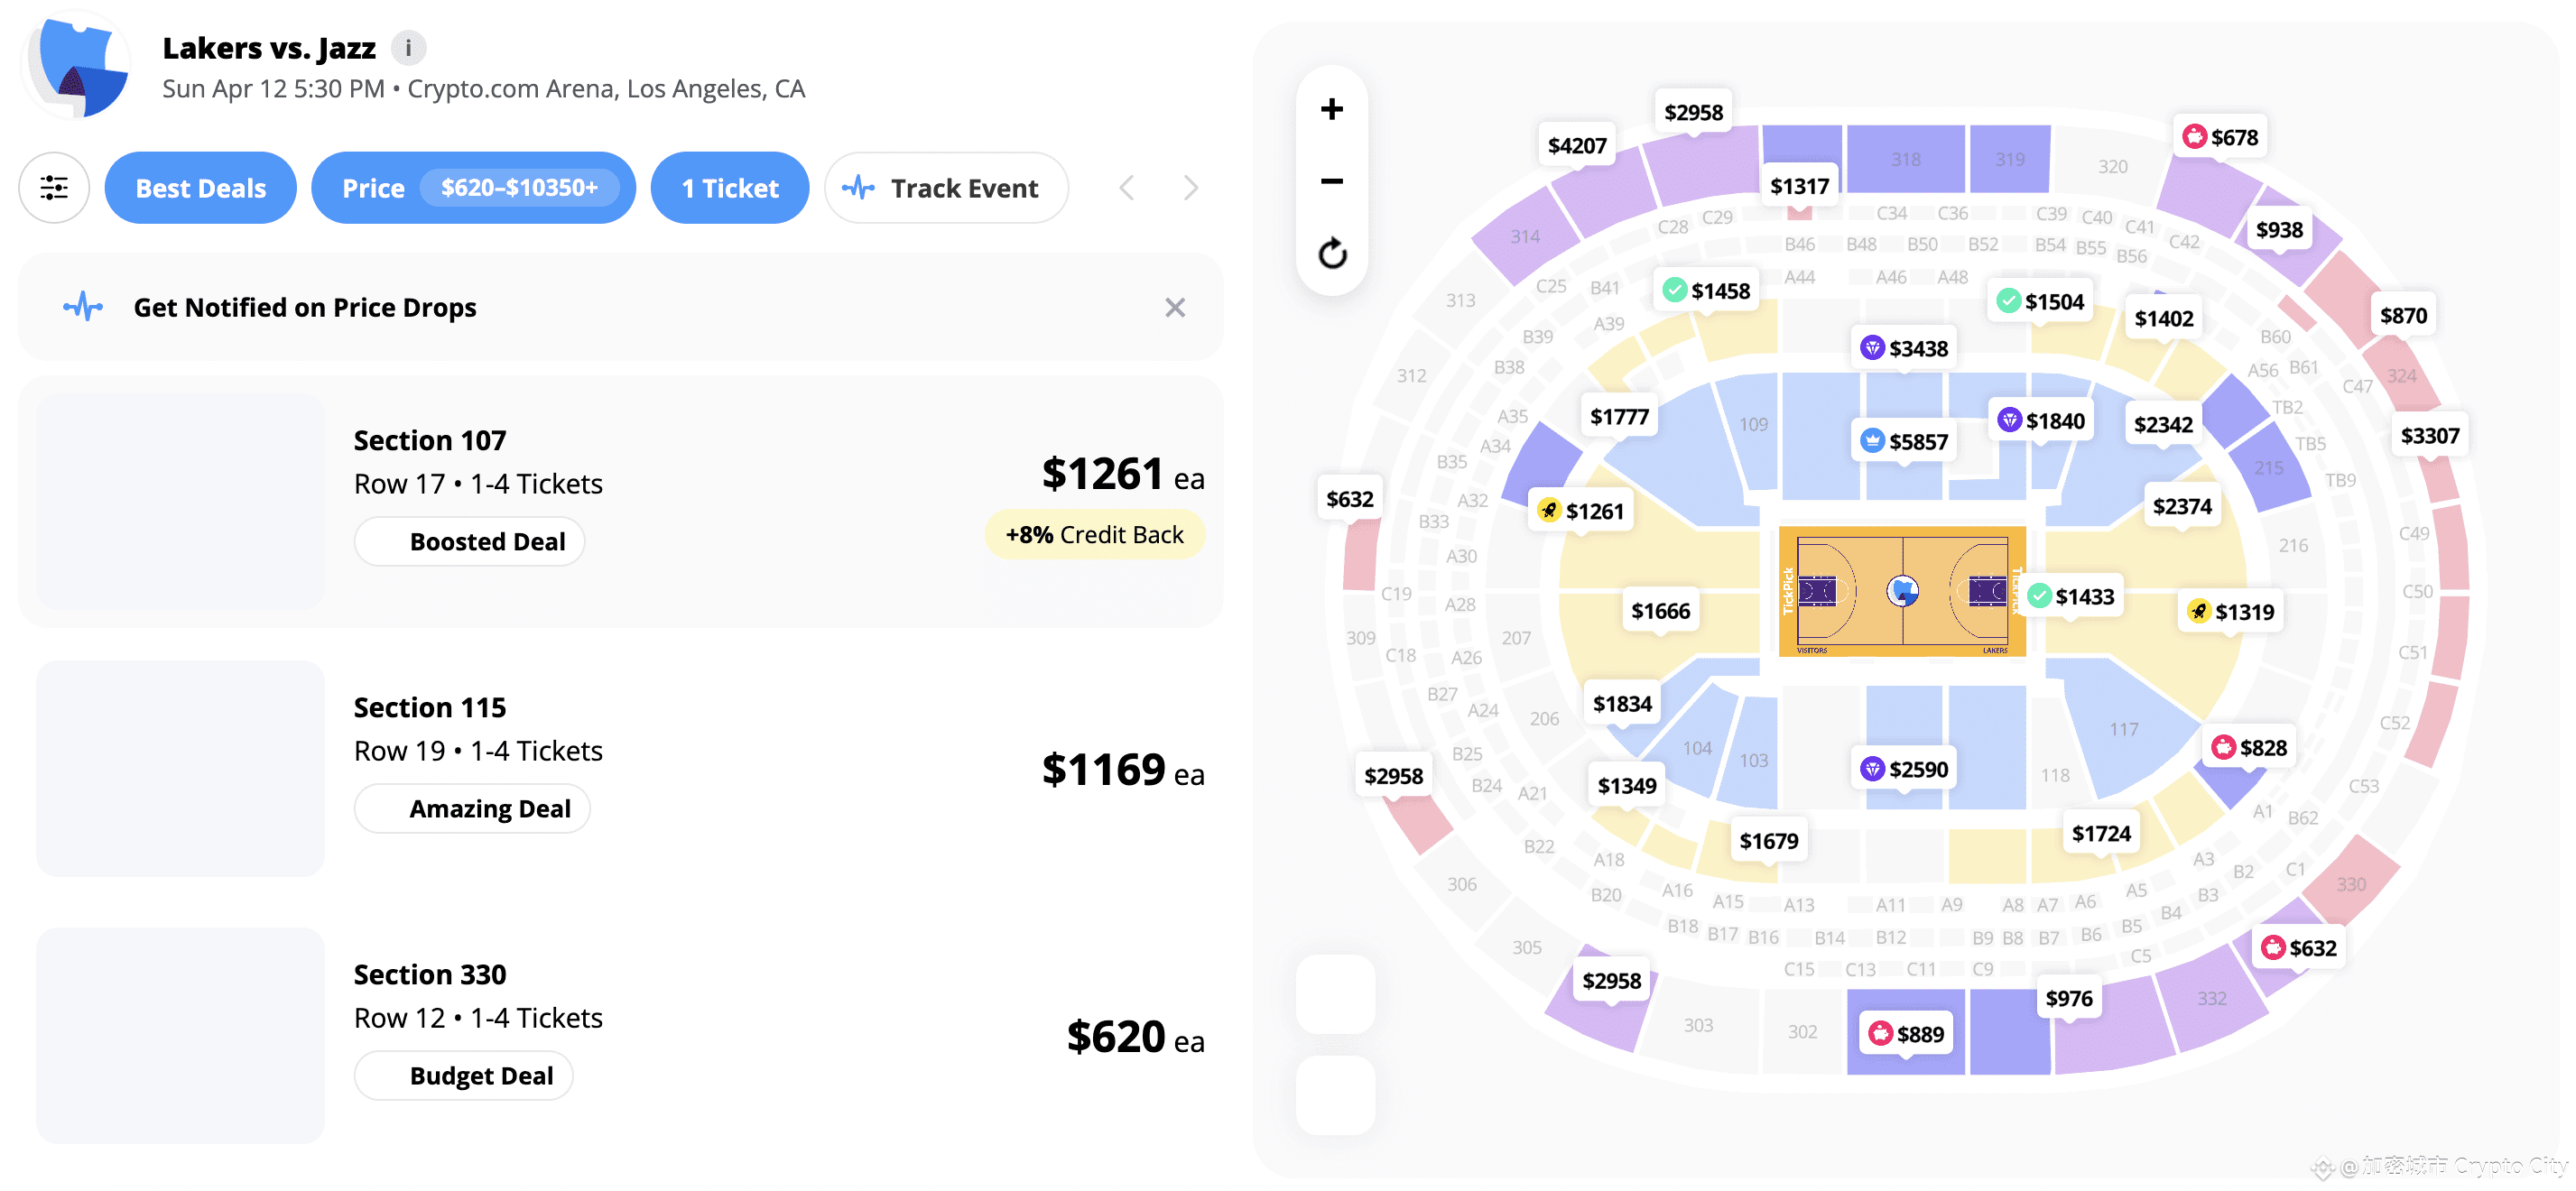Click the right arrow to scroll filters
The height and width of the screenshot is (1191, 2576).
1190,188
